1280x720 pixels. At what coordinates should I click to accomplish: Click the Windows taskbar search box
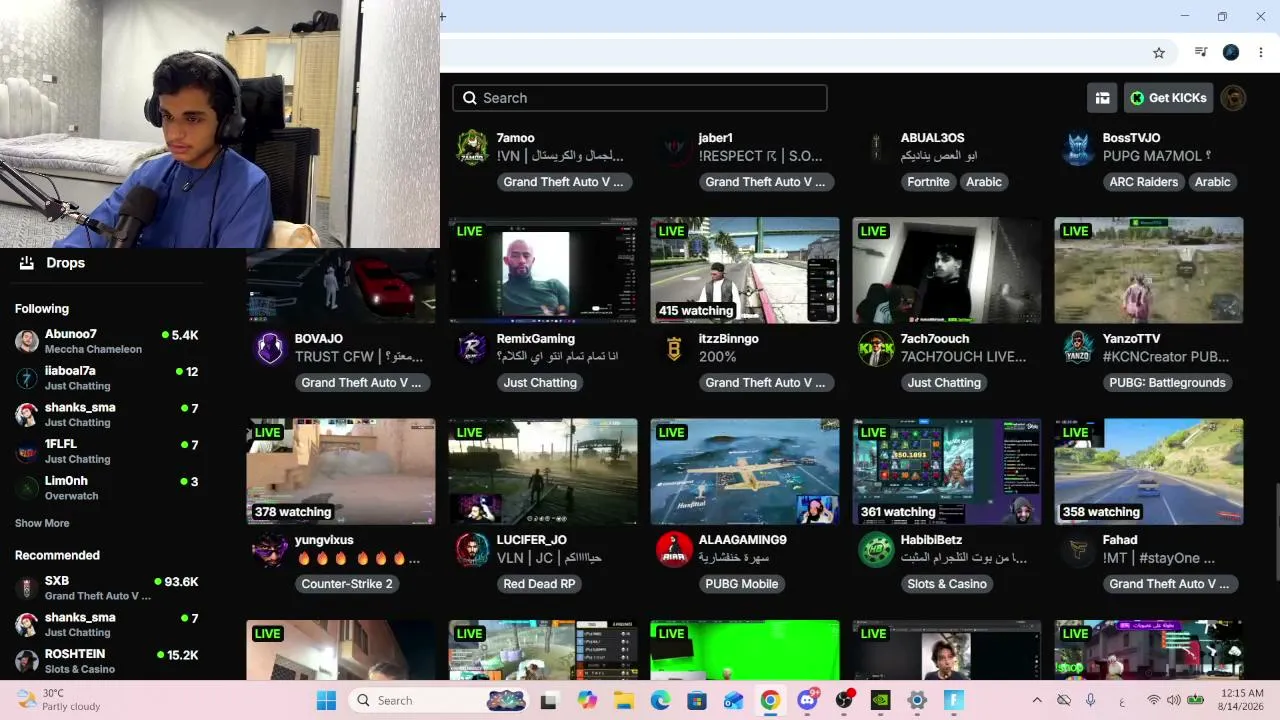click(440, 700)
